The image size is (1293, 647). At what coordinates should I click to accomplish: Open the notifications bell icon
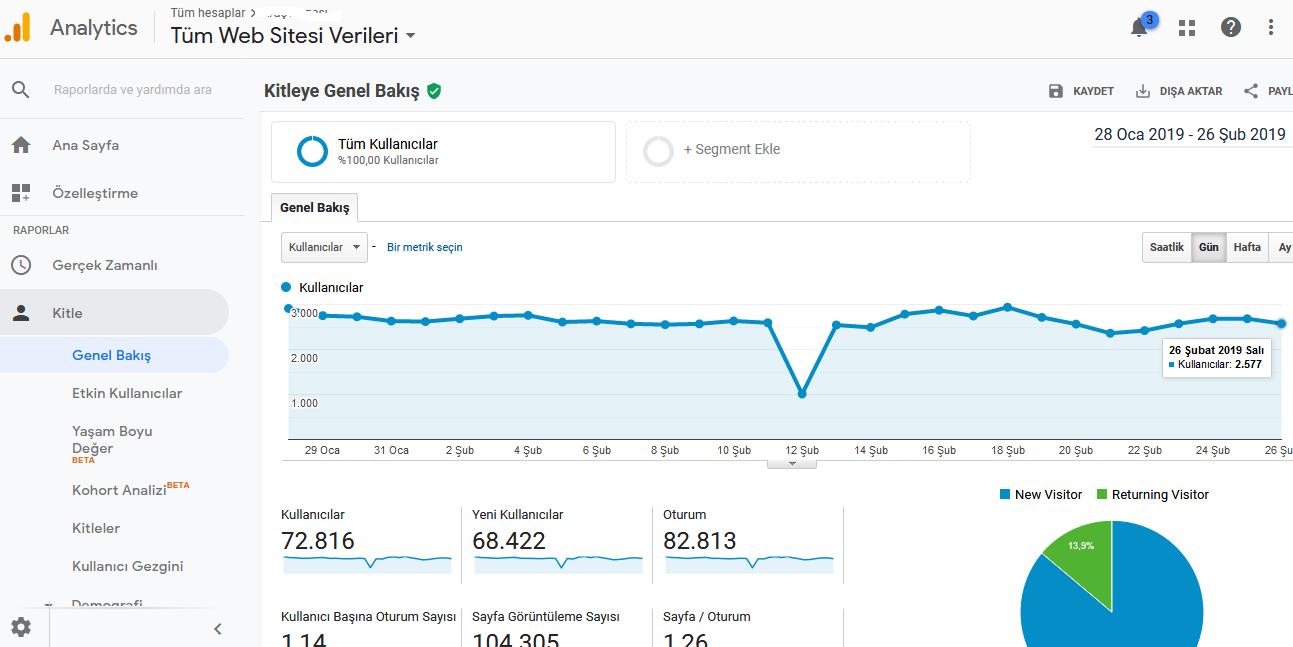click(1139, 28)
